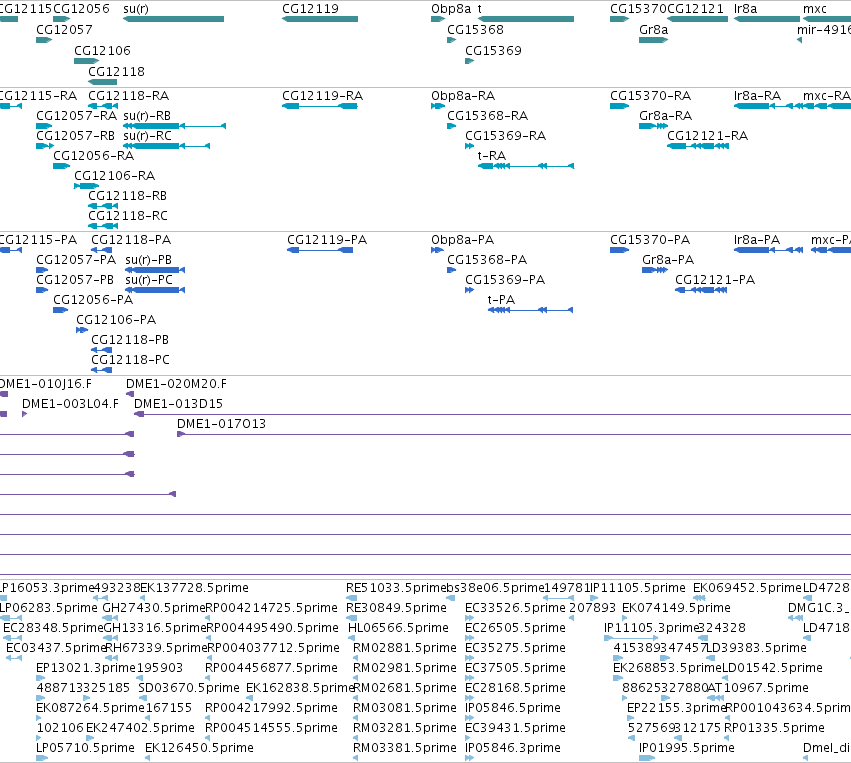The height and width of the screenshot is (763, 851).
Task: Select the CG12106-PA protein label
Action: click(x=116, y=320)
